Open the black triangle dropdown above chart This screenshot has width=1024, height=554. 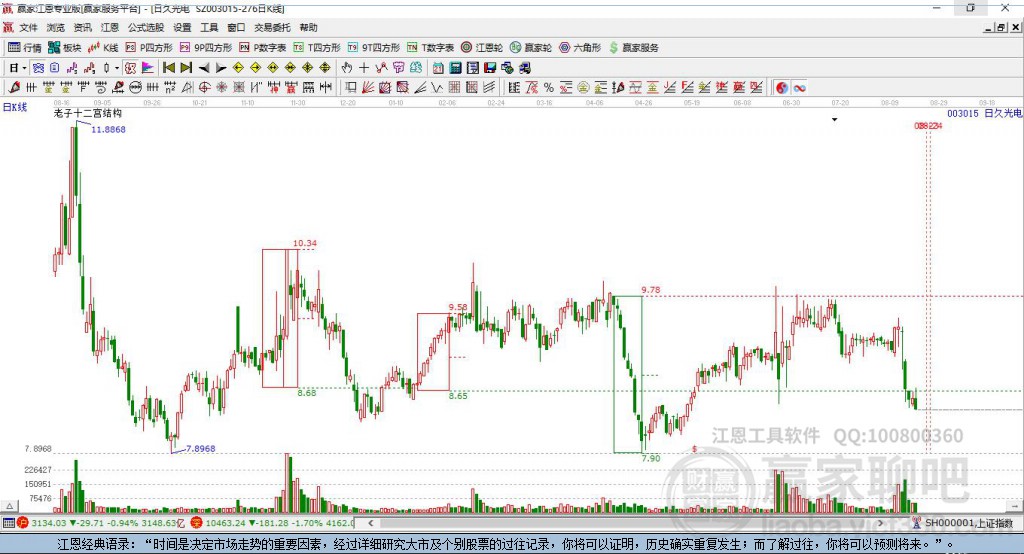coord(835,120)
